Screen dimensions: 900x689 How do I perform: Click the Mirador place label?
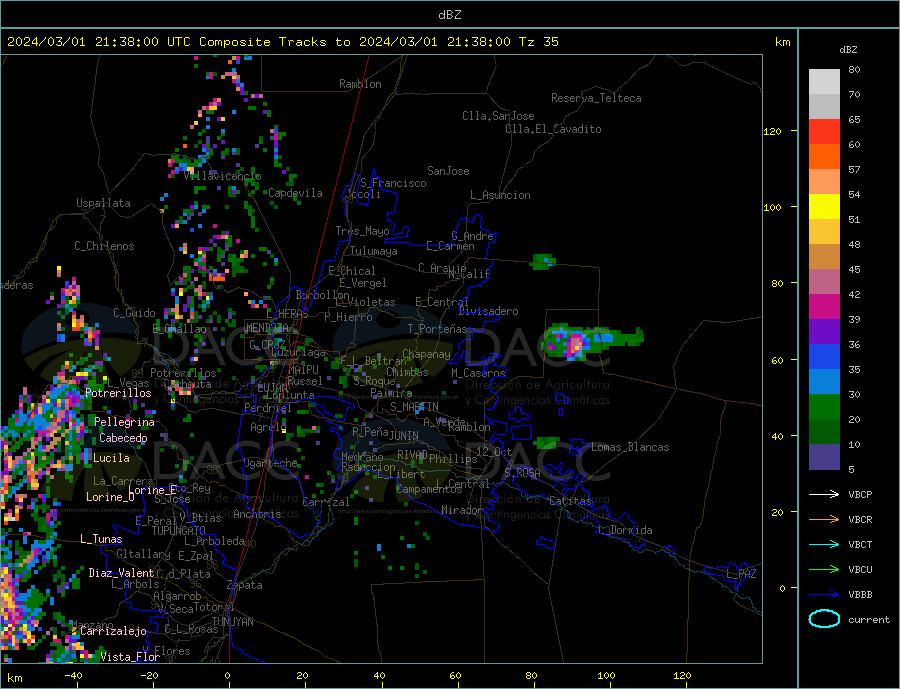461,510
